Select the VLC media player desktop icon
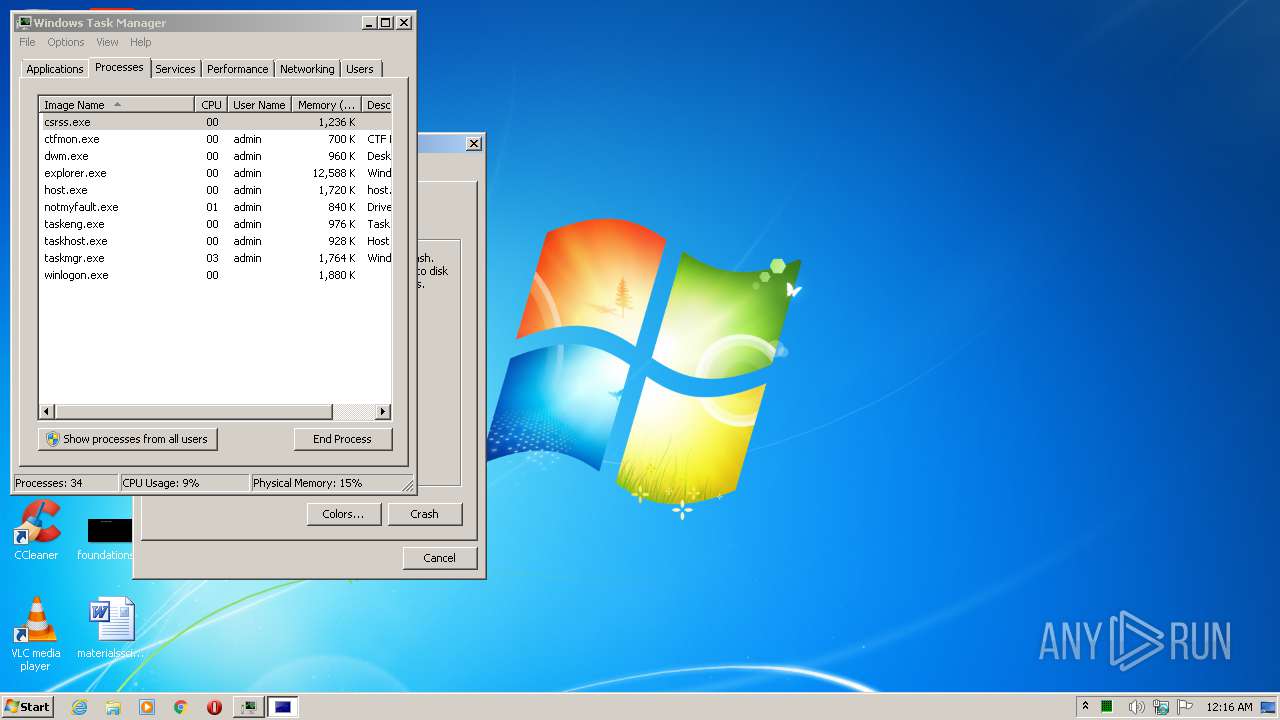This screenshot has height=720, width=1280. click(x=35, y=634)
